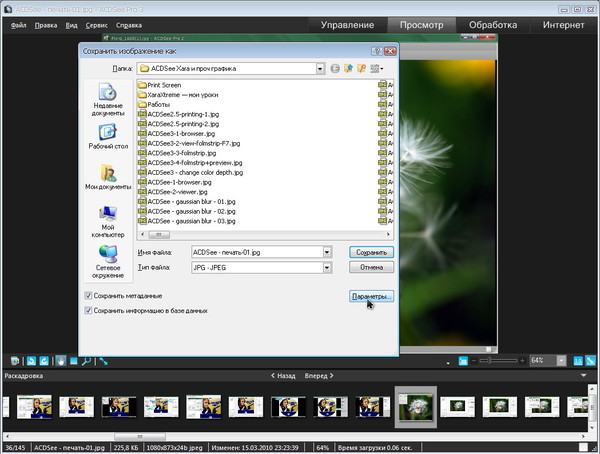Click the 1080x873x24b jpeg status entry

tap(175, 447)
